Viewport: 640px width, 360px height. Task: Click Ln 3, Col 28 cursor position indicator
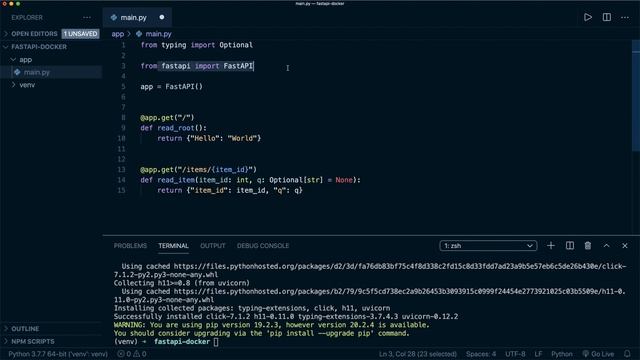(x=418, y=354)
